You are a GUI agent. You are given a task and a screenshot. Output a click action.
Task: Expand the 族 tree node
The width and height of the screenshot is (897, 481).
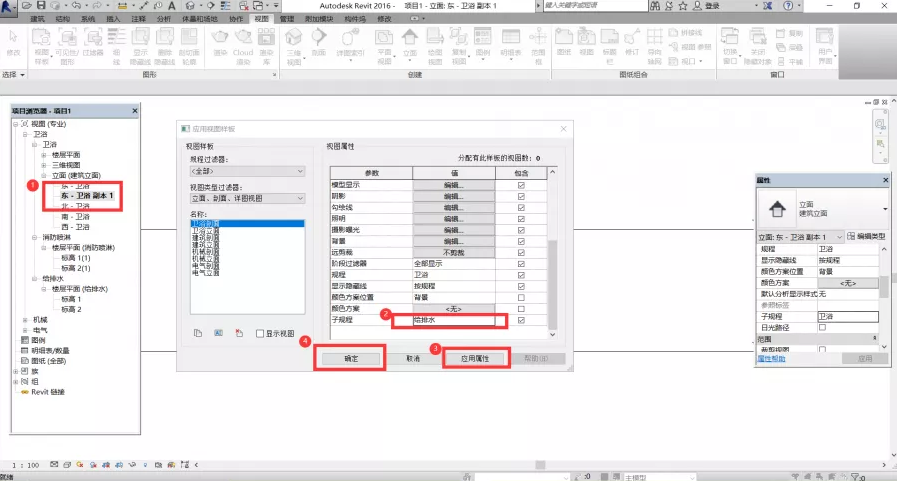pos(15,371)
